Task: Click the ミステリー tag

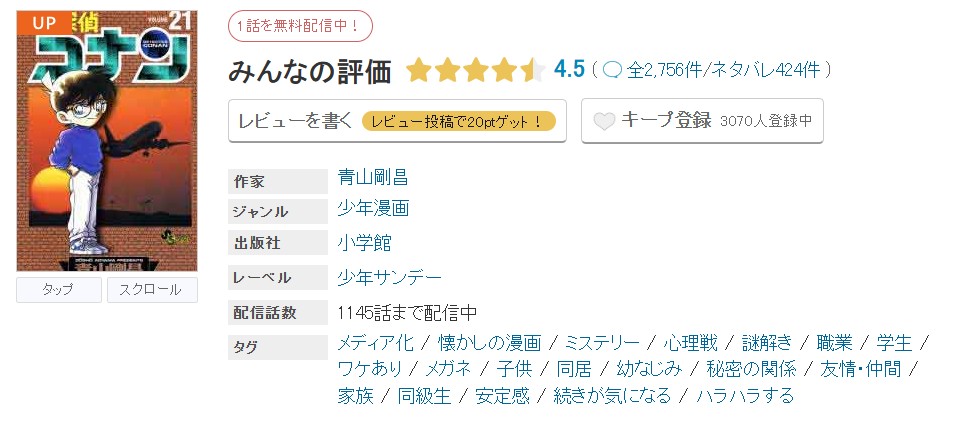Action: [602, 342]
